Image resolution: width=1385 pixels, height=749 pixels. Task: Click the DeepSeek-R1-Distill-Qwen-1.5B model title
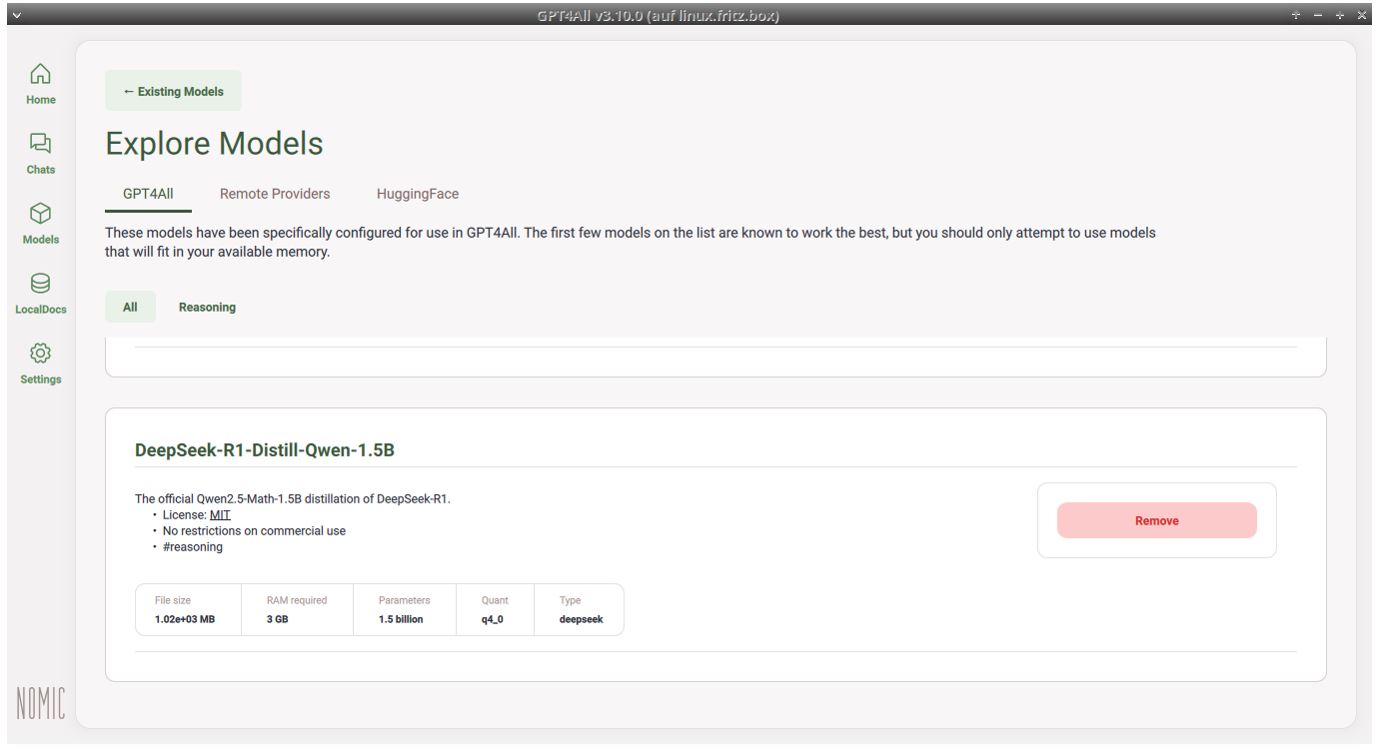[x=265, y=450]
